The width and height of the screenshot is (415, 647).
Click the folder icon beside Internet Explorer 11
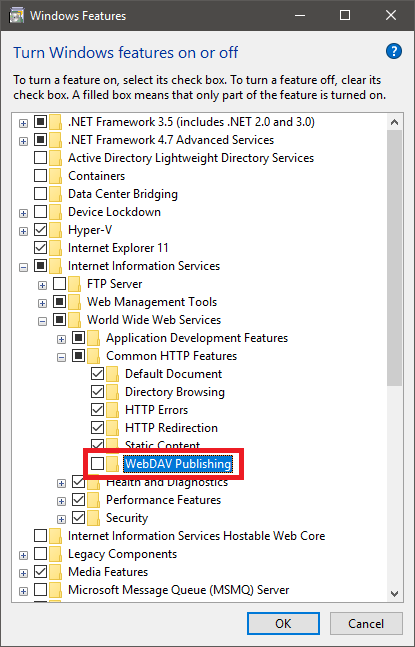(x=55, y=248)
